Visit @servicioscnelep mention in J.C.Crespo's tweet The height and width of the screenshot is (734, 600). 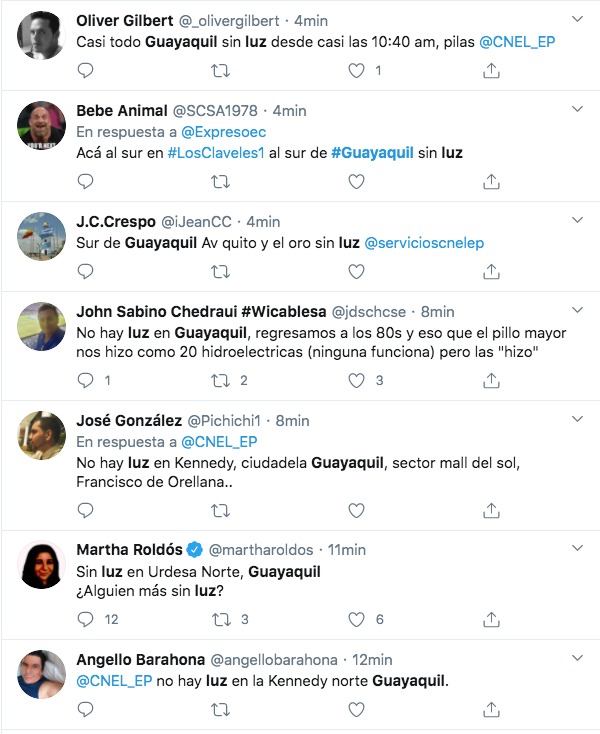click(x=424, y=242)
